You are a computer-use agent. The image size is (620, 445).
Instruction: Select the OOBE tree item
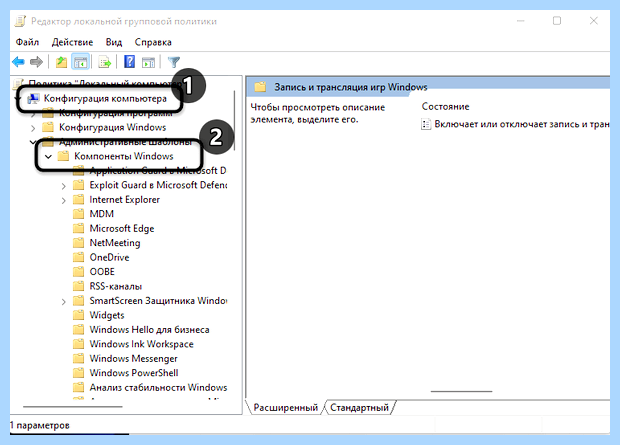[102, 272]
